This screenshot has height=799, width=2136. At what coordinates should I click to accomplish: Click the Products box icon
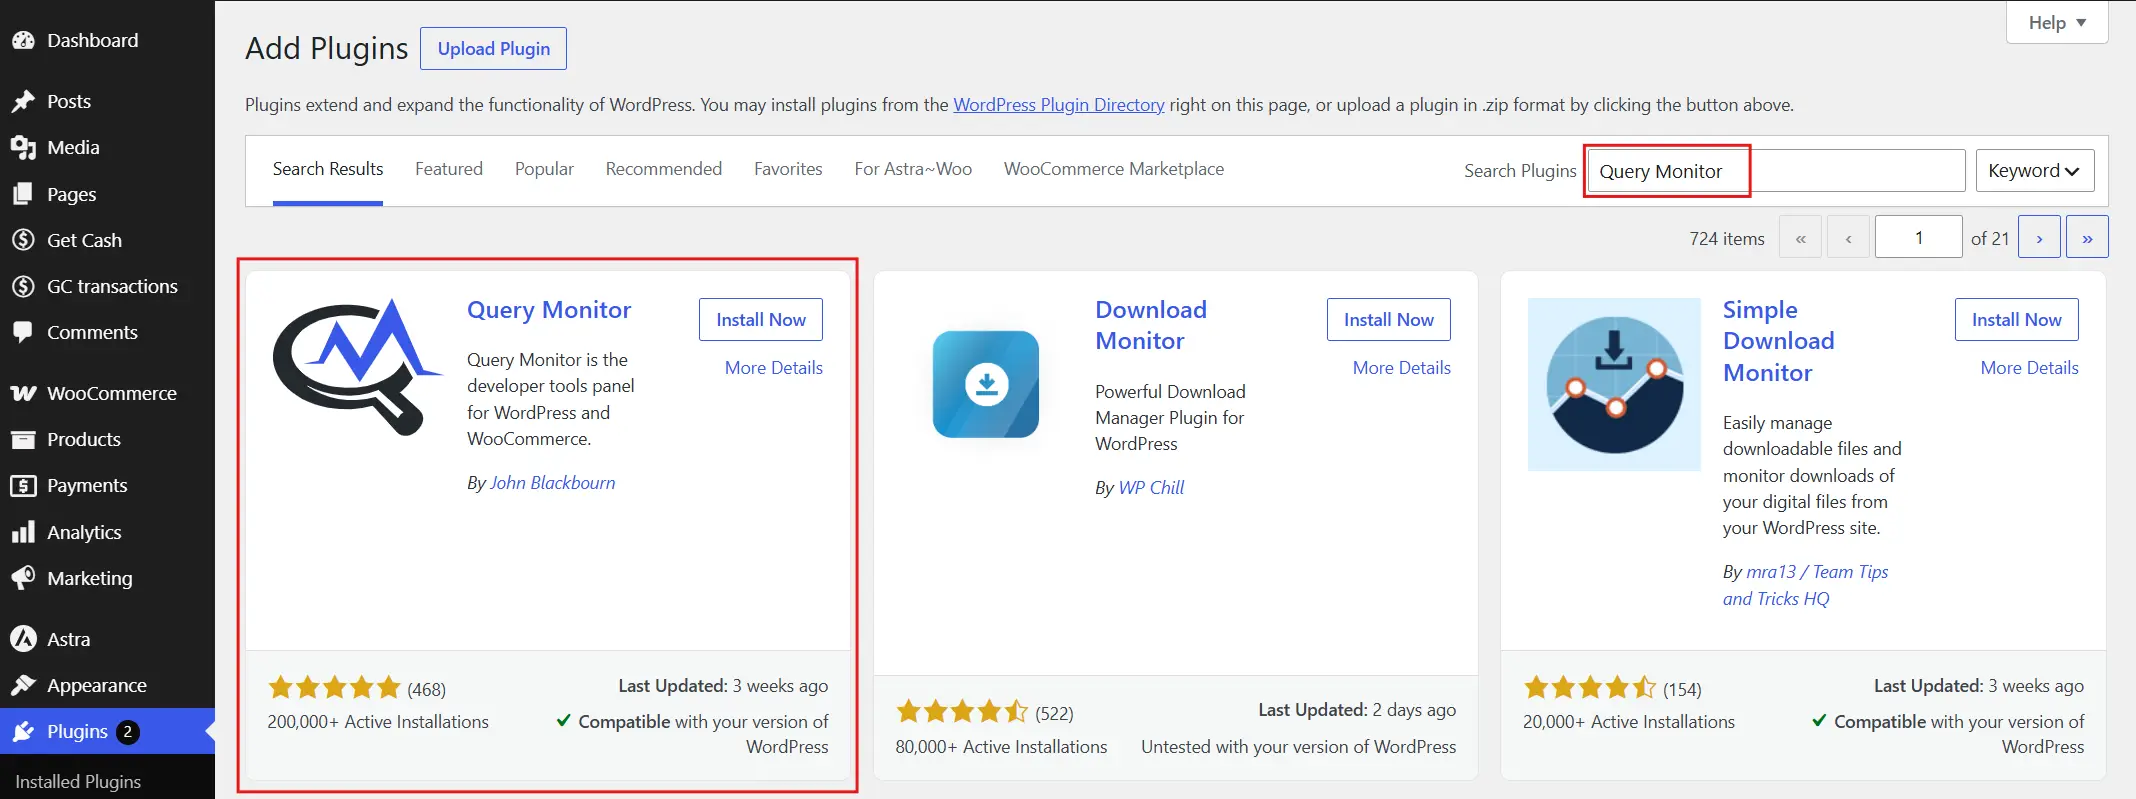[x=23, y=439]
